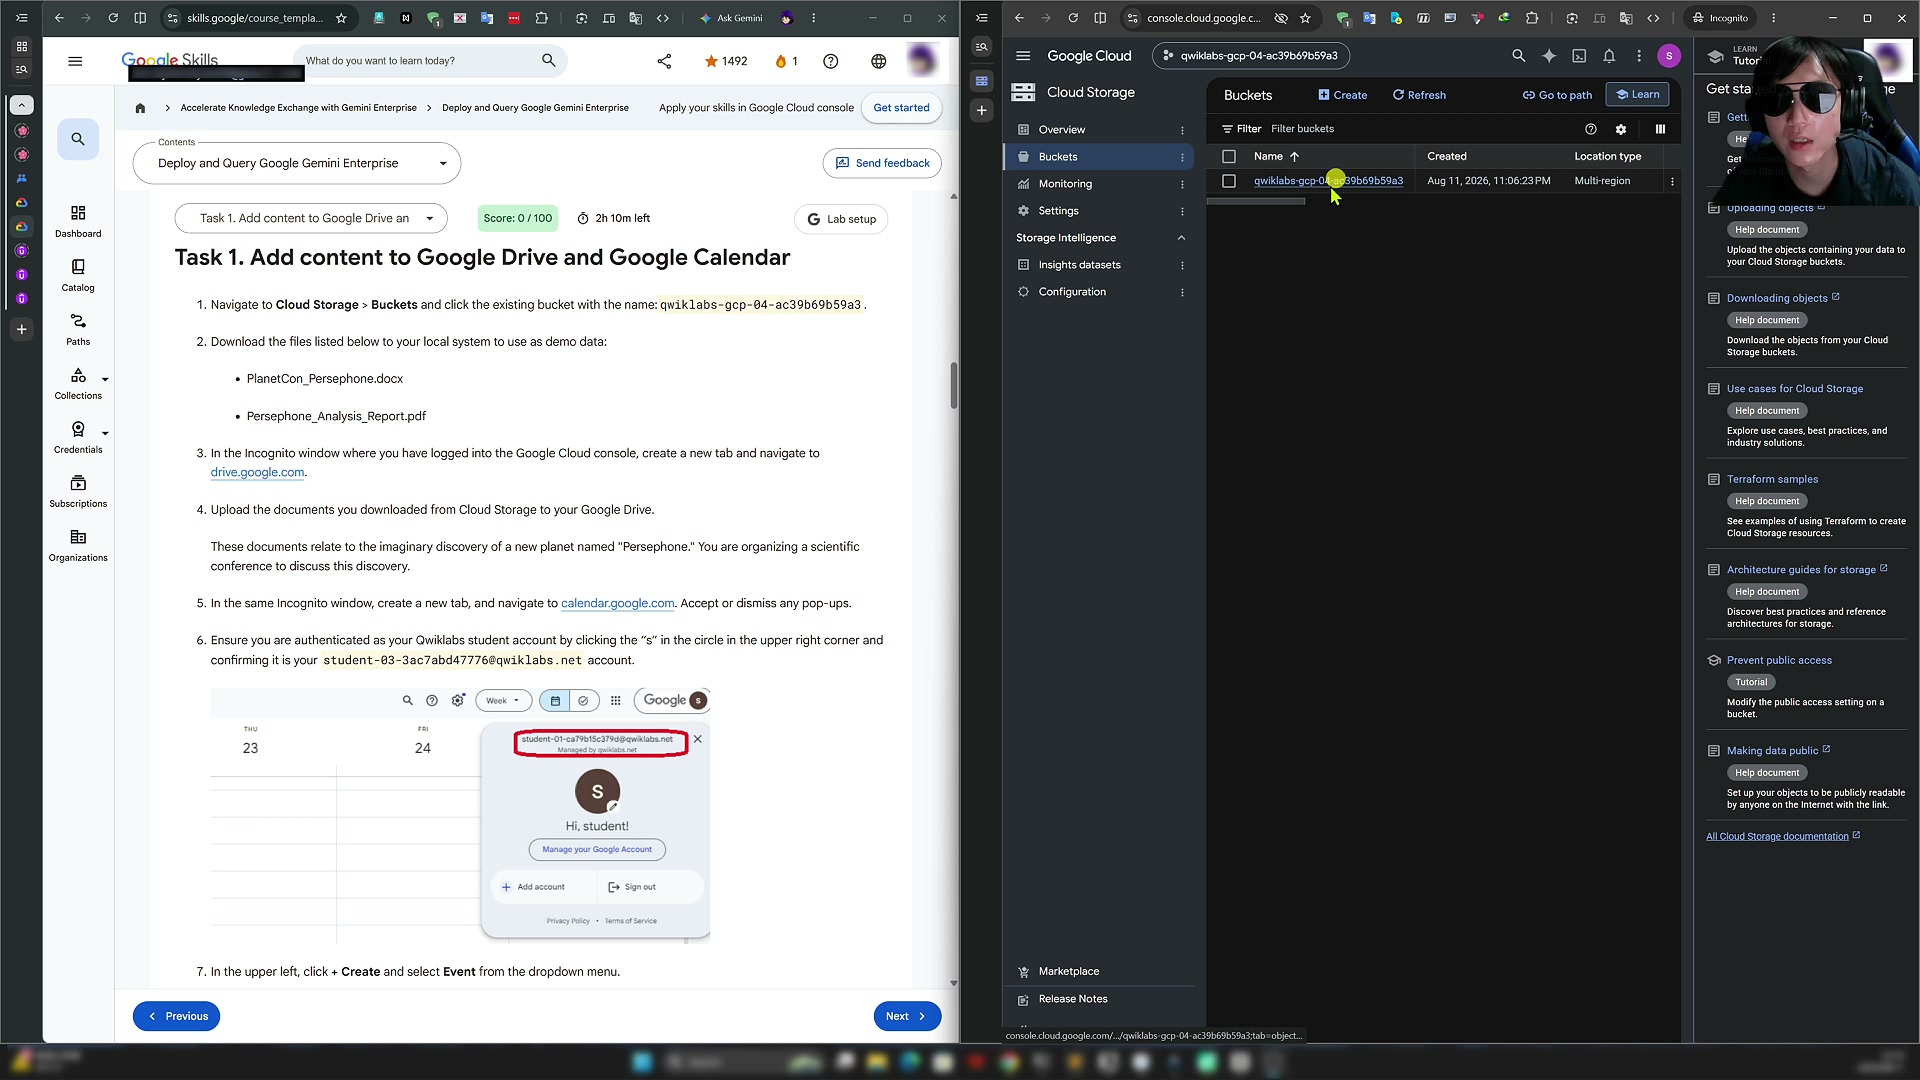Click Create in the Buckets toolbar
This screenshot has height=1080, width=1920.
point(1342,95)
